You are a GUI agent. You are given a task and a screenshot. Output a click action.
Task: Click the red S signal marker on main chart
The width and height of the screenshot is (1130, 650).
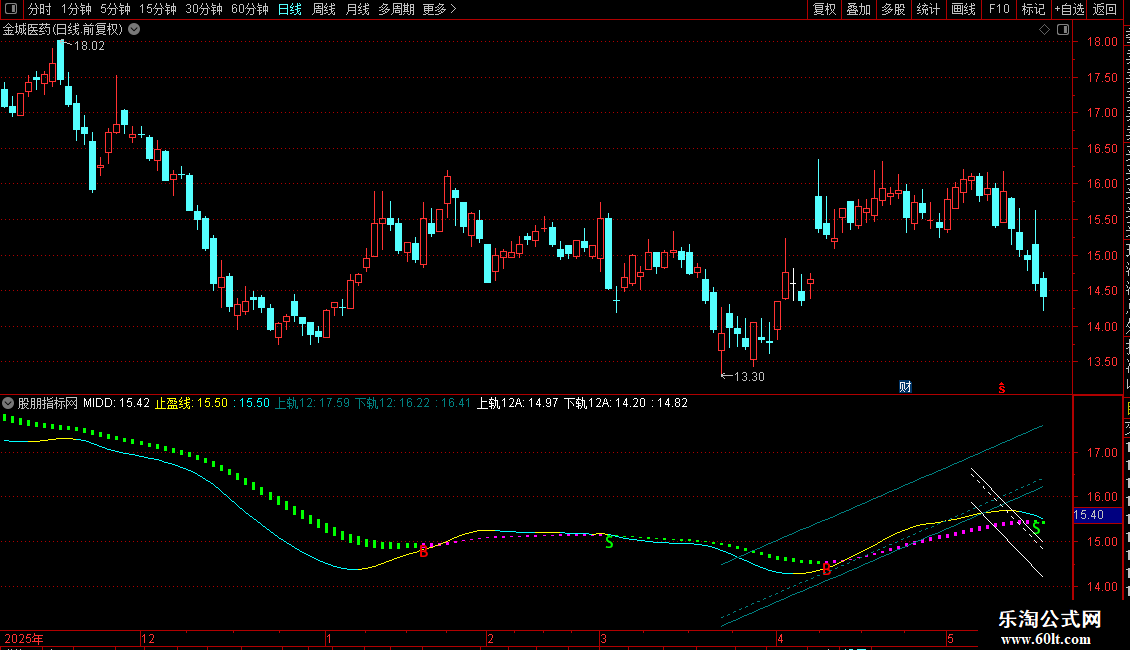[1002, 388]
